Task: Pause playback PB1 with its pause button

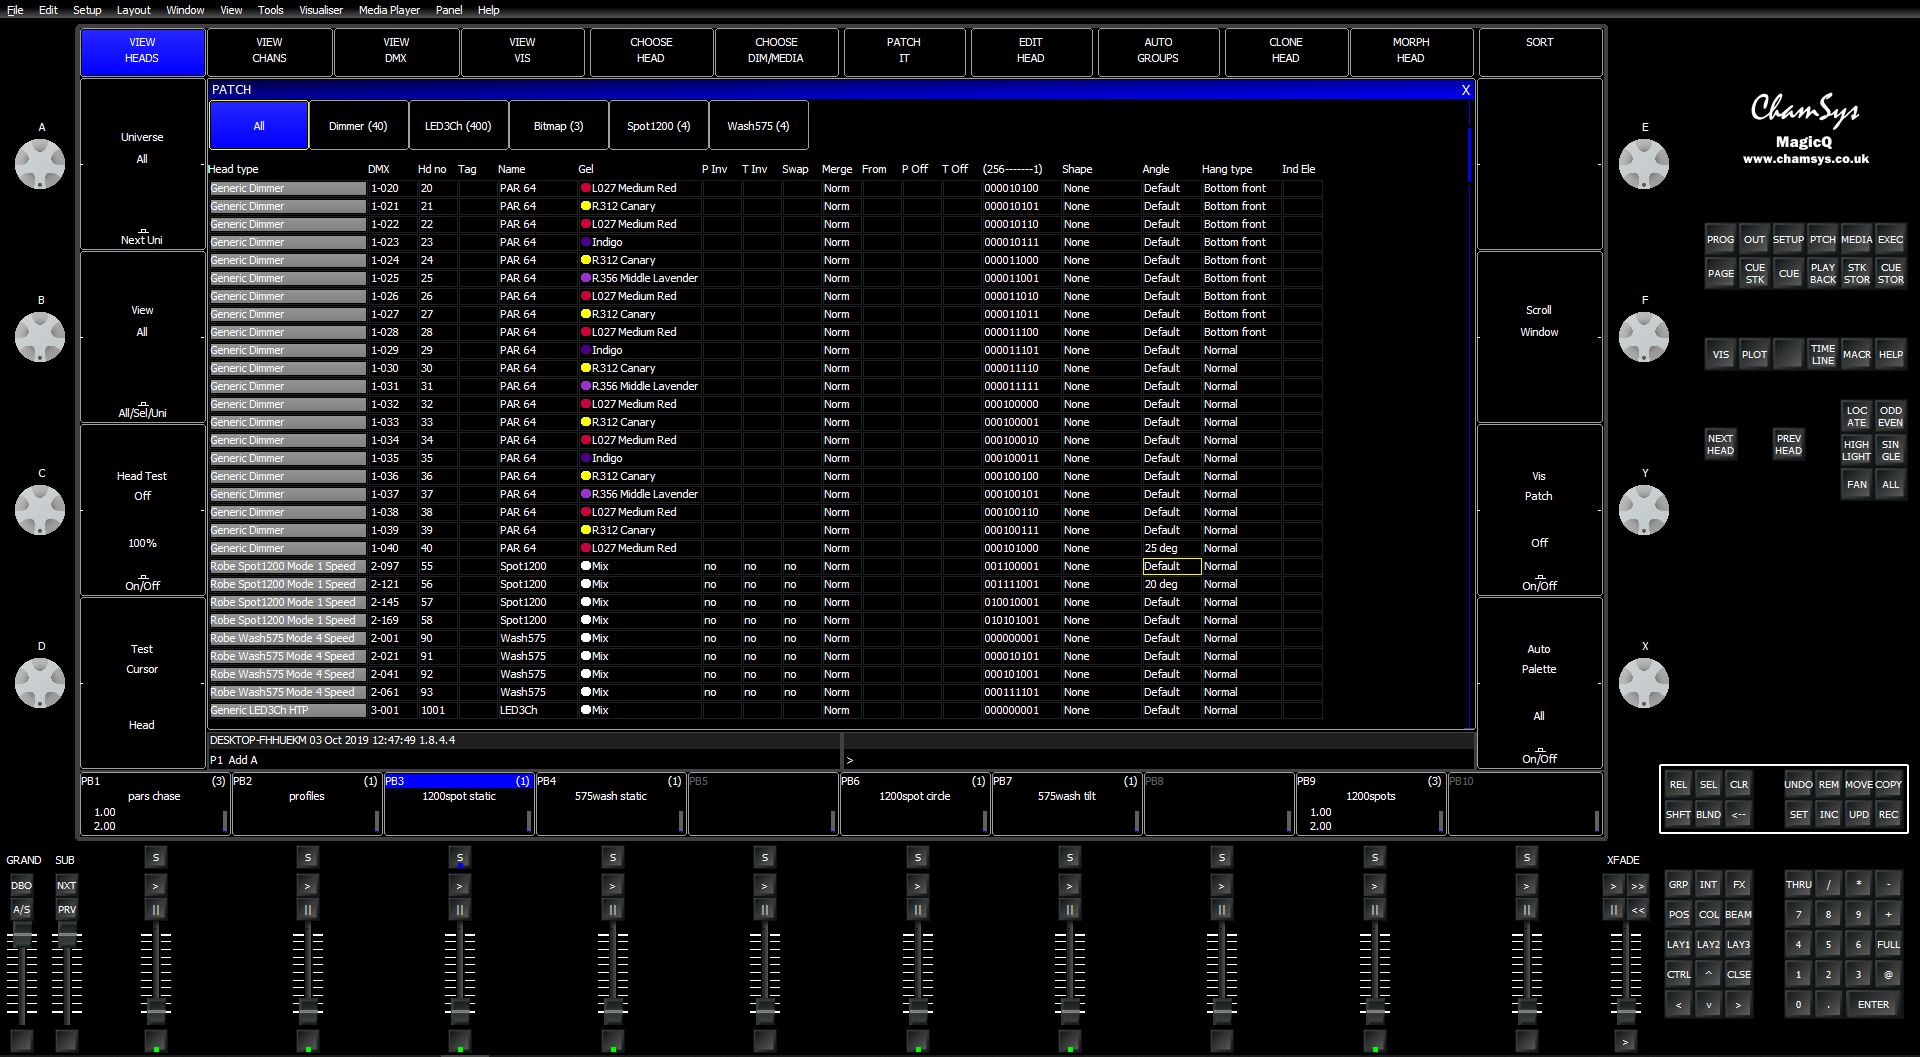Action: (155, 909)
